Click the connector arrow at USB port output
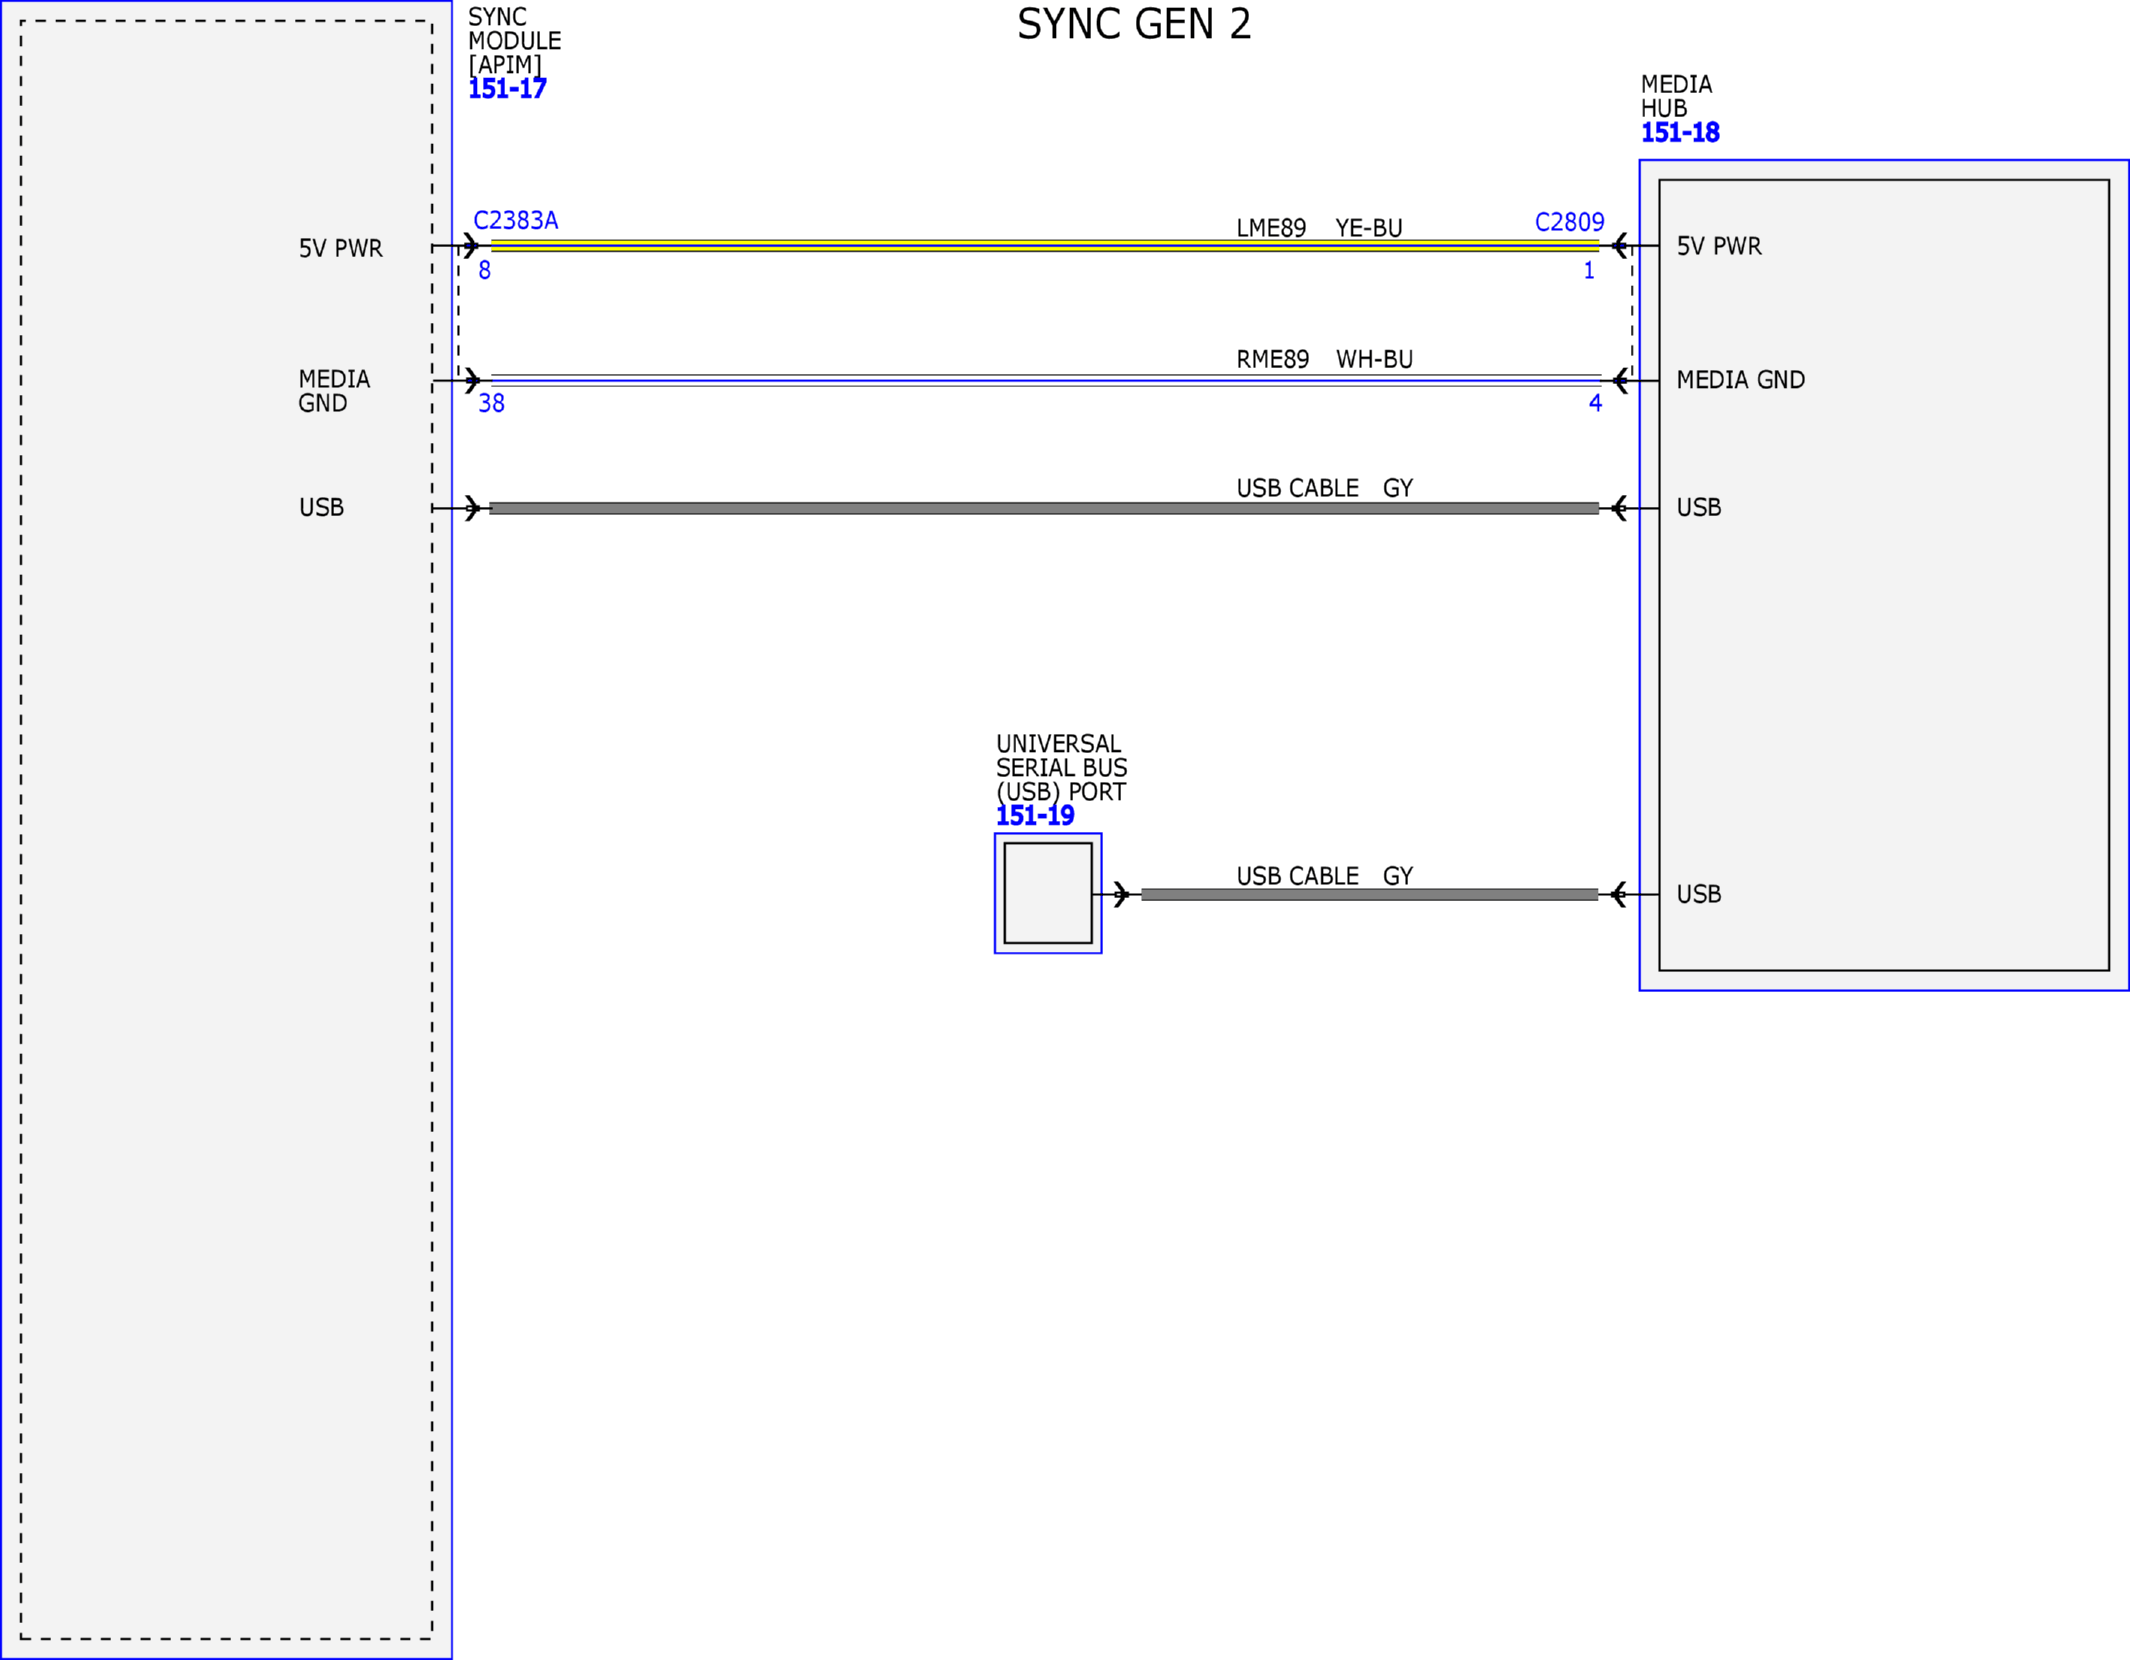Image resolution: width=2130 pixels, height=1660 pixels. [1121, 894]
